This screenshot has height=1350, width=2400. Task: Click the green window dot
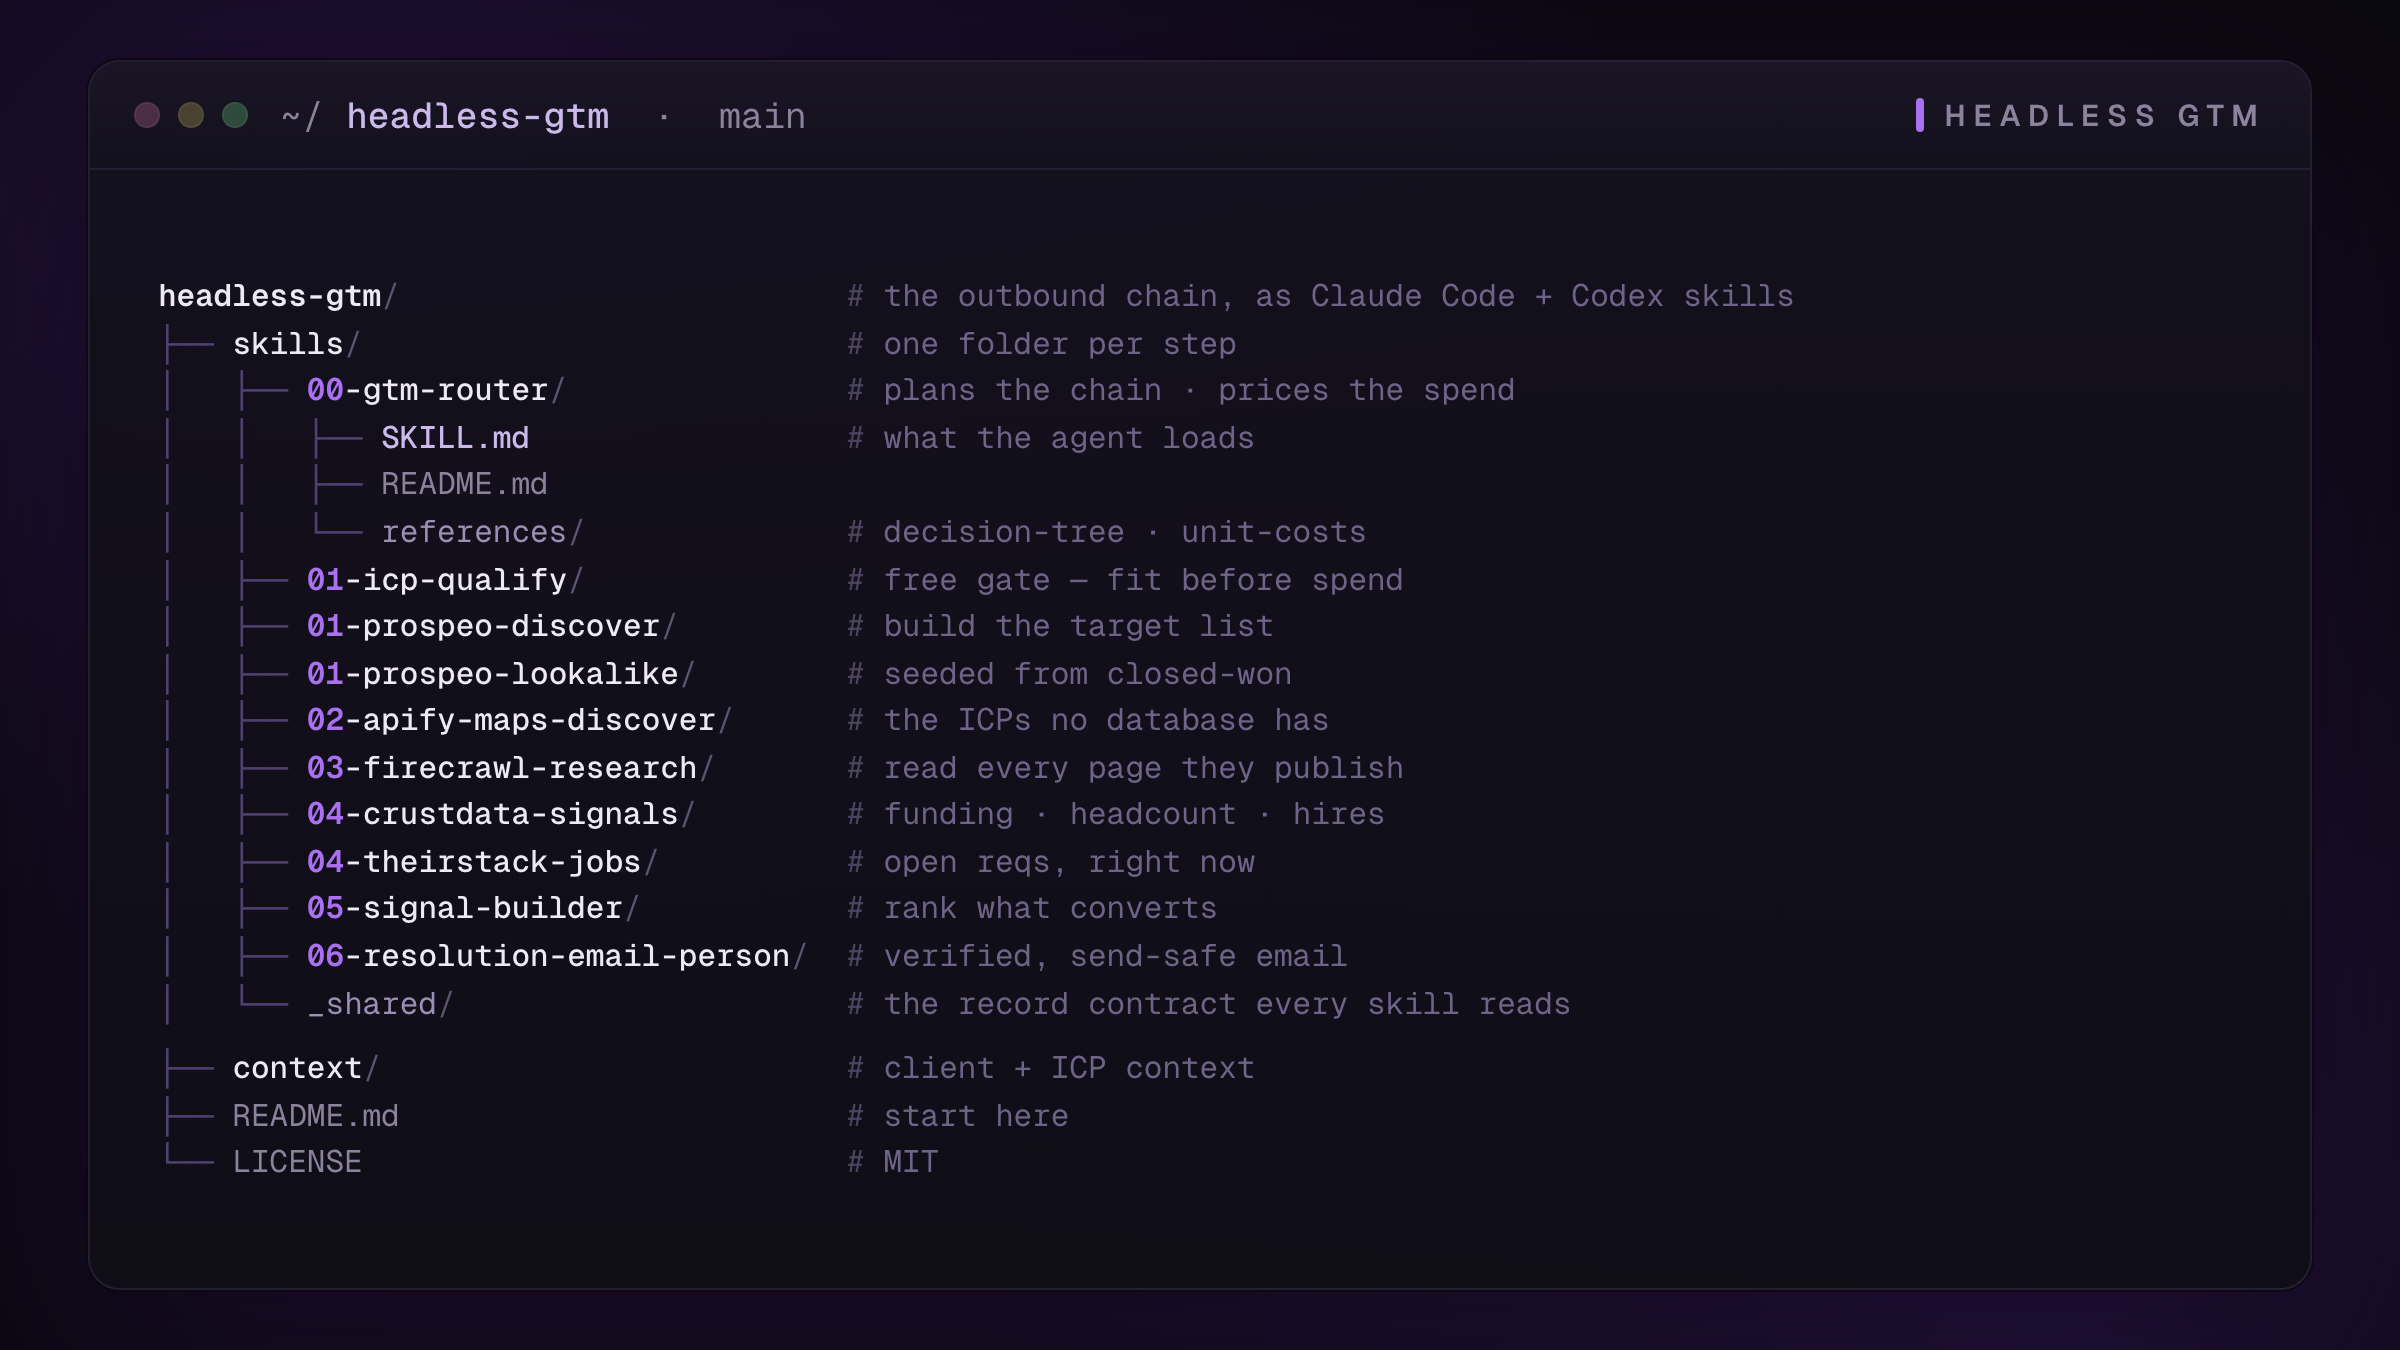(235, 116)
